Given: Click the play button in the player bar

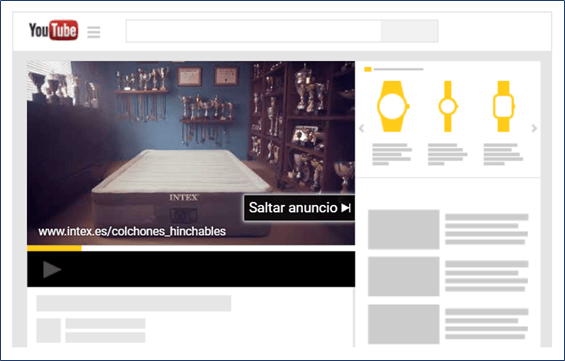Looking at the screenshot, I should (x=52, y=269).
